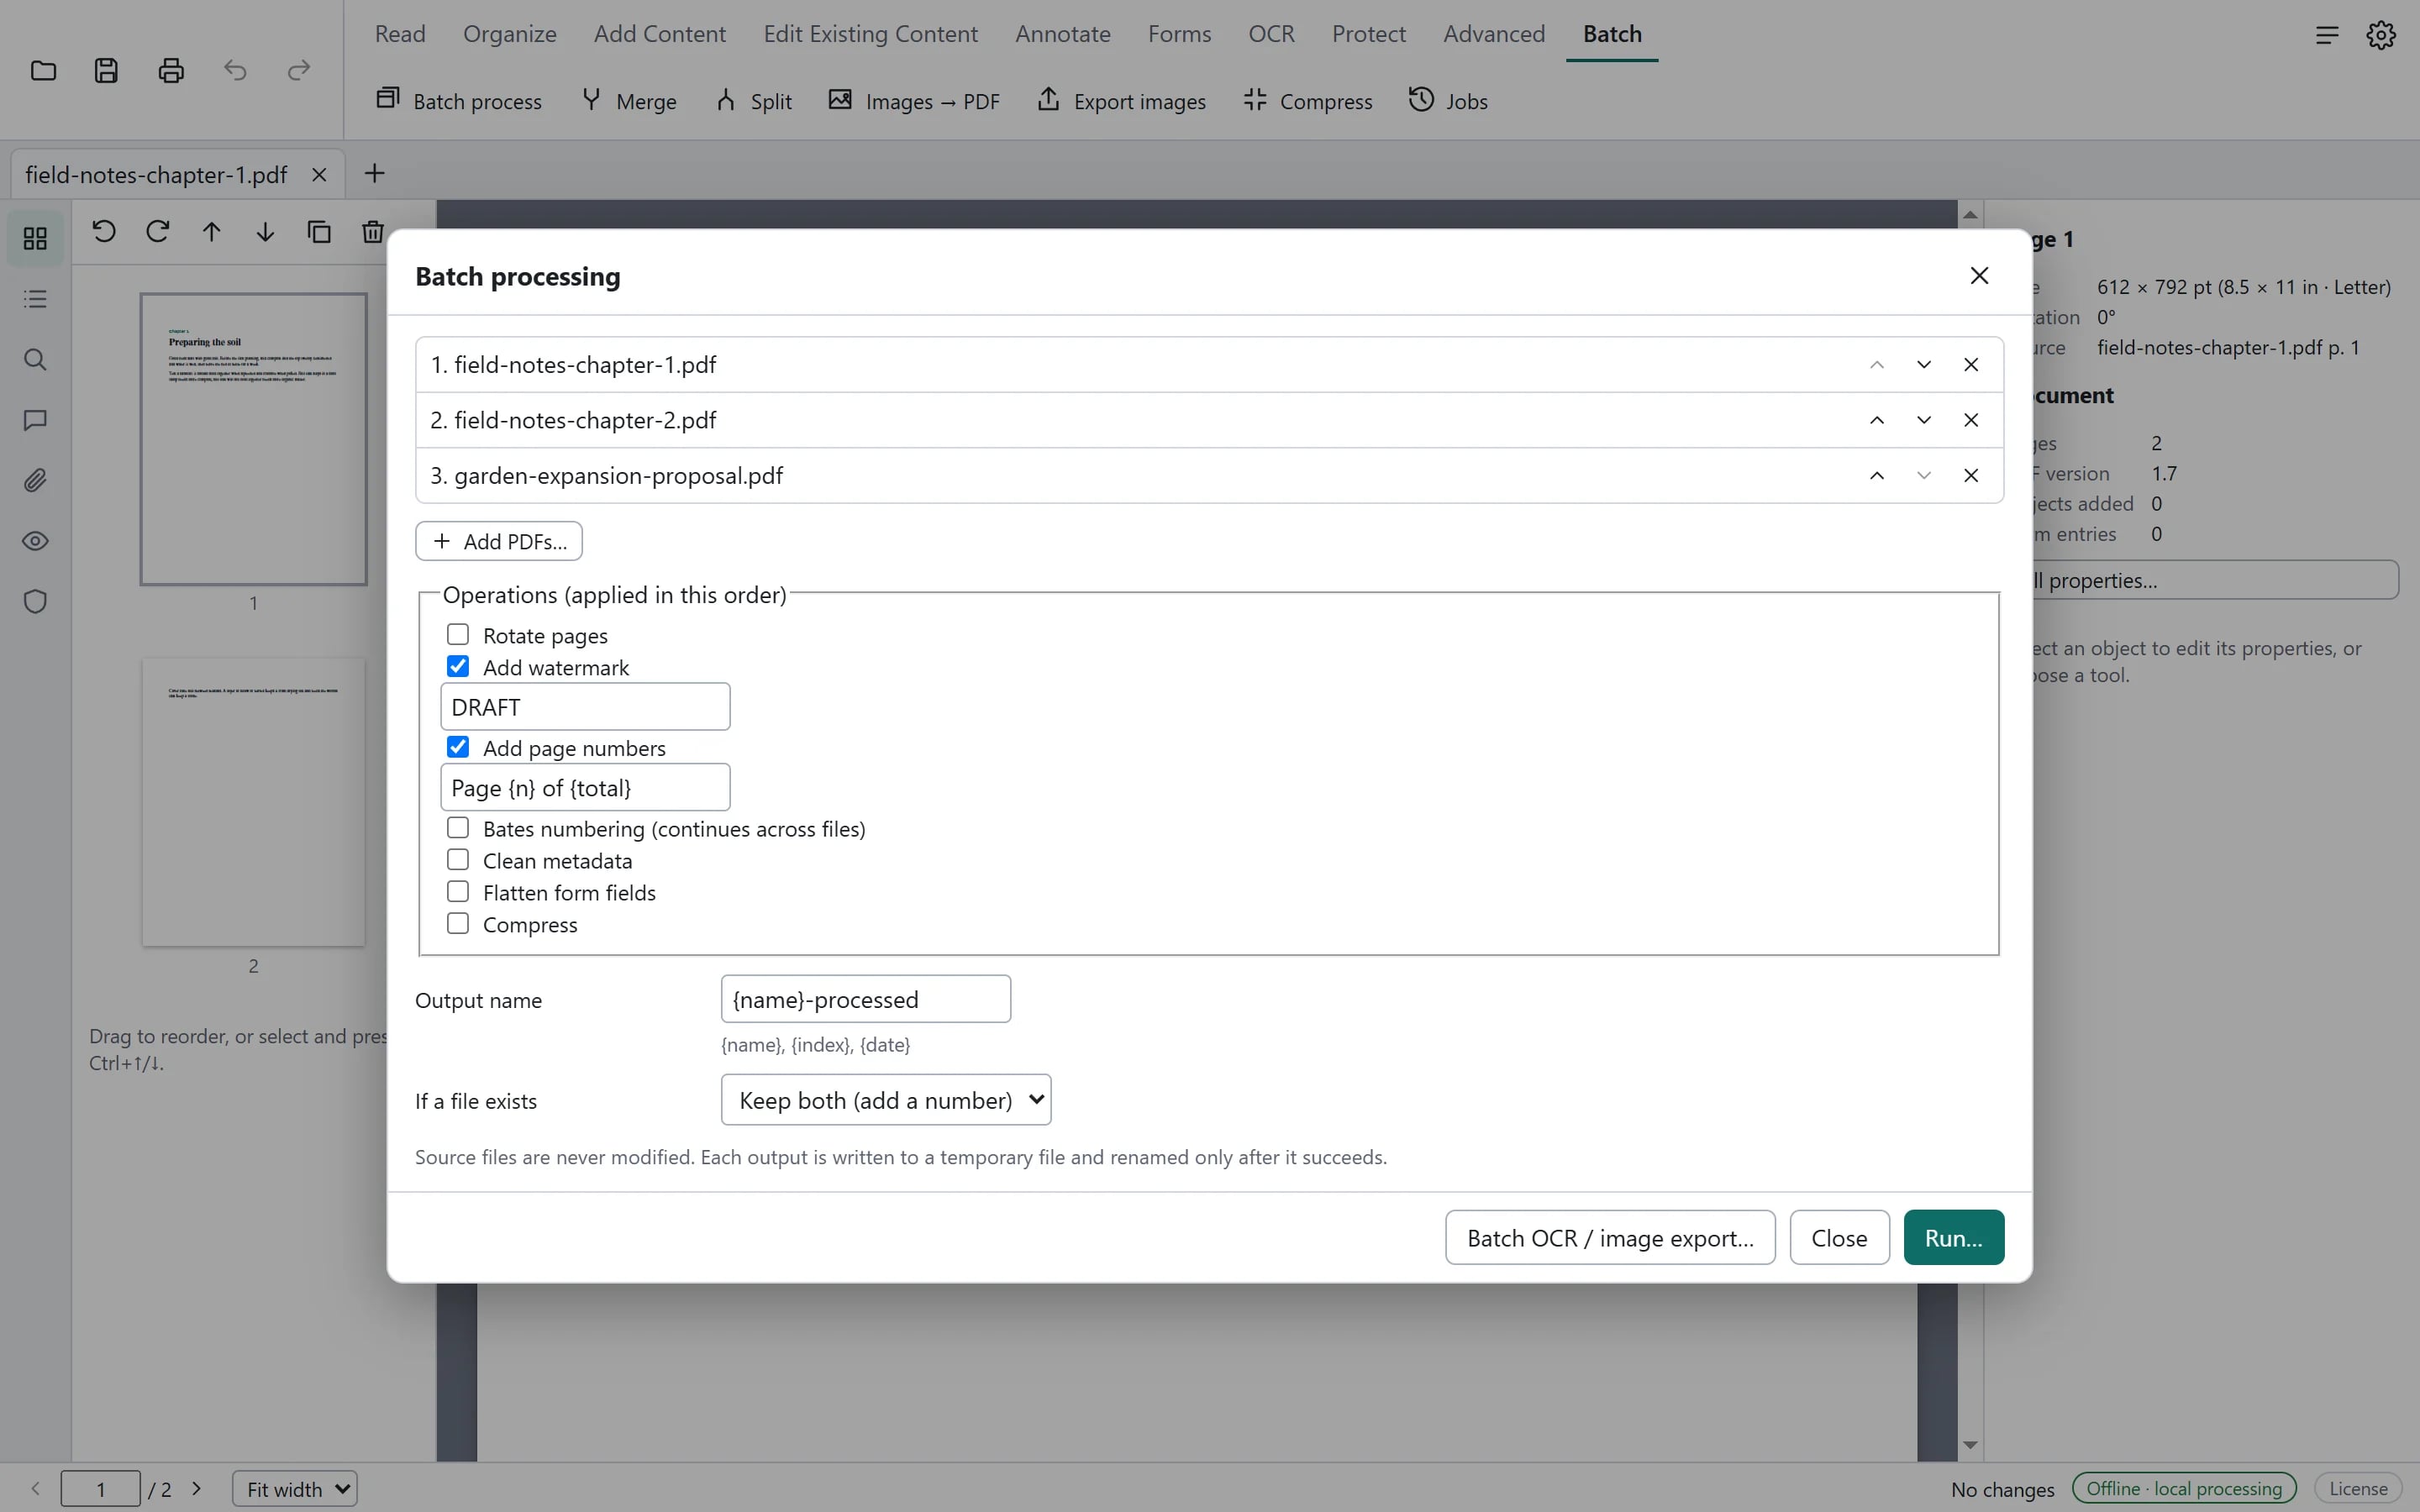
Task: Move field-notes-chapter-2.pdf up in list
Action: (1877, 420)
